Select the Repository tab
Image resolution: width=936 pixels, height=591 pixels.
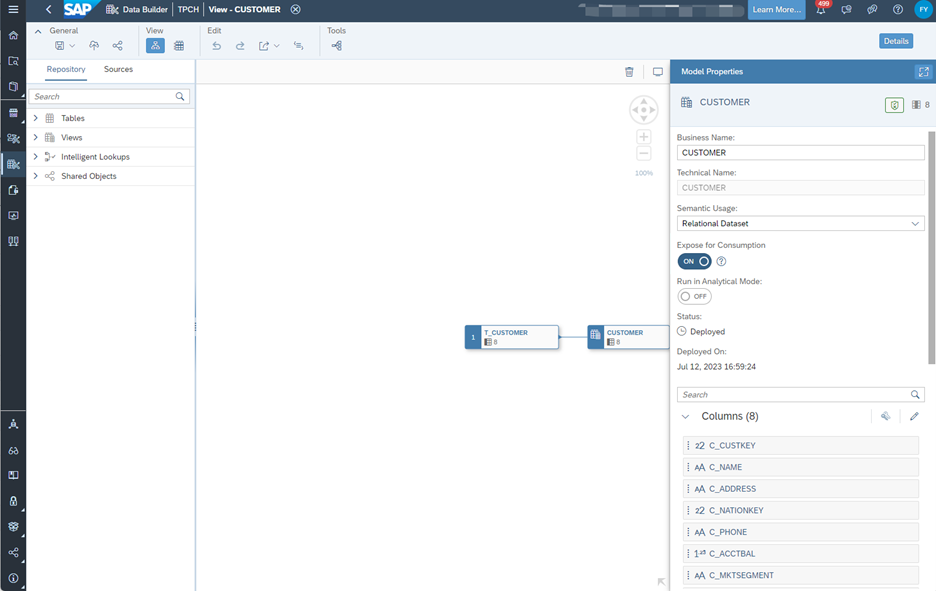66,70
